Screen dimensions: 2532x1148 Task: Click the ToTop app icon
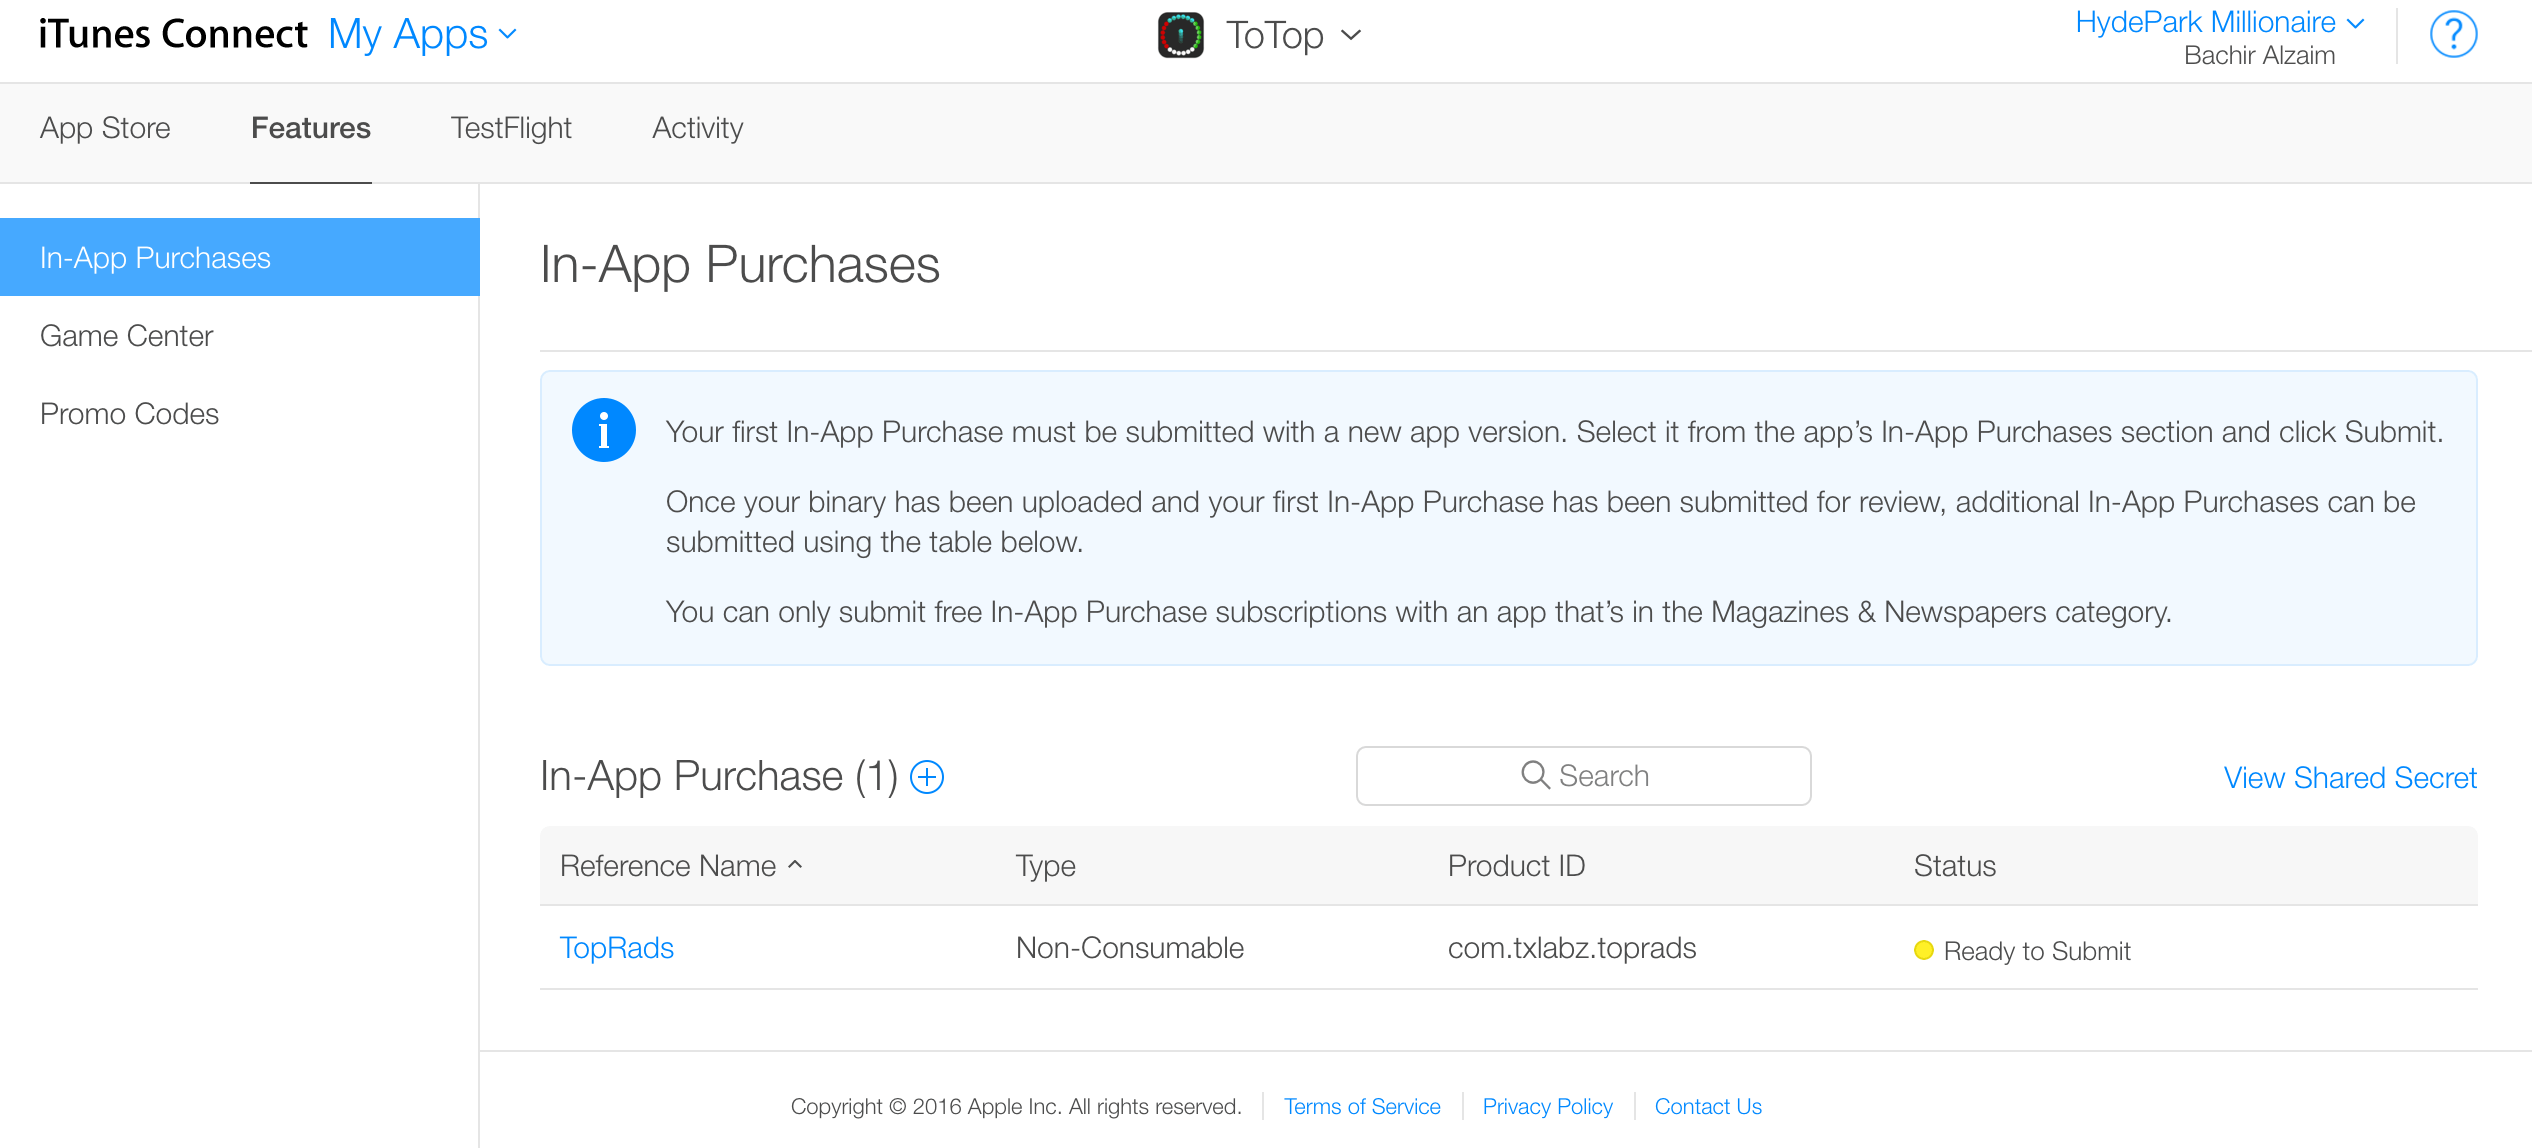pos(1181,36)
